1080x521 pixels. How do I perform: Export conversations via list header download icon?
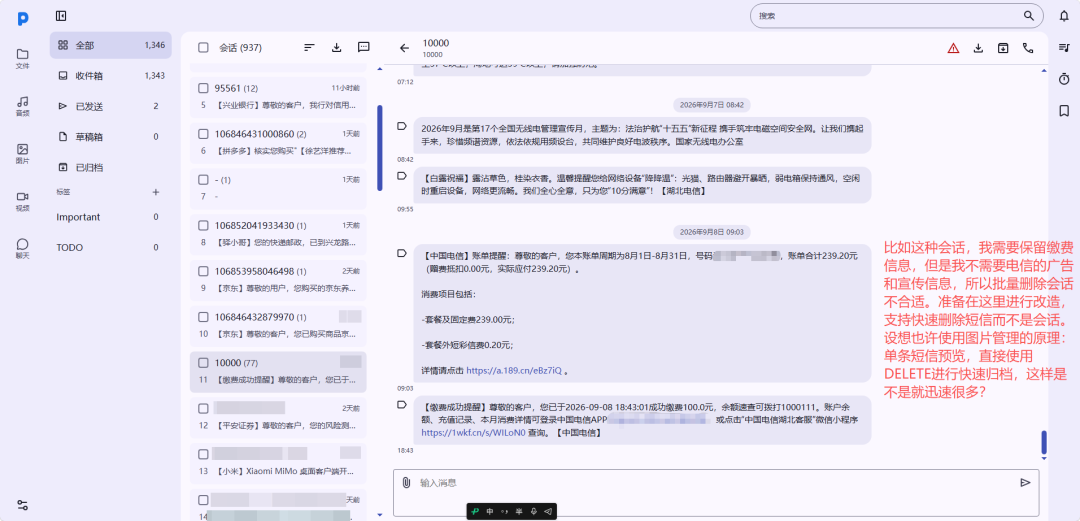coord(336,48)
